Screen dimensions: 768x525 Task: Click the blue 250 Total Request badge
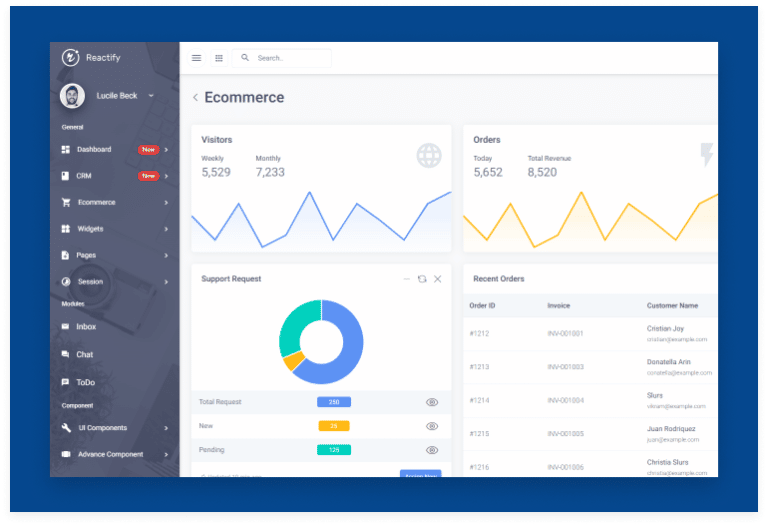click(334, 402)
